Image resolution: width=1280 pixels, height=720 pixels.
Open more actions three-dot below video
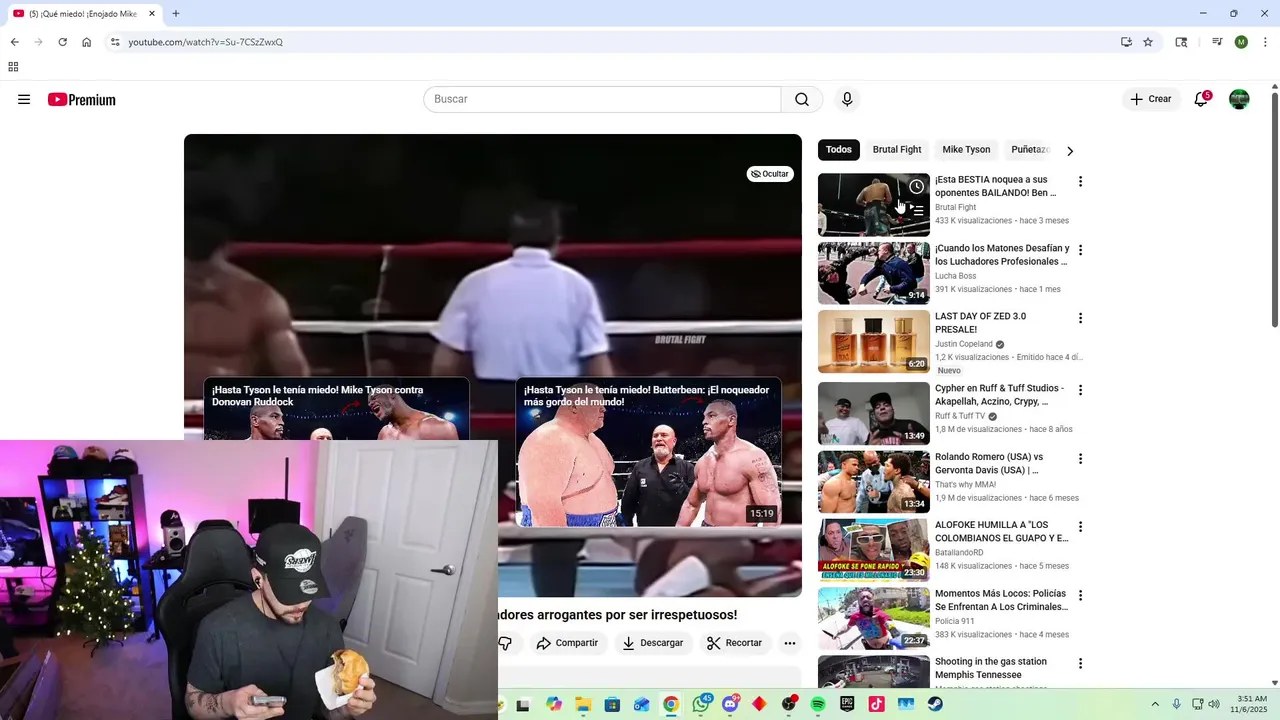(x=790, y=643)
